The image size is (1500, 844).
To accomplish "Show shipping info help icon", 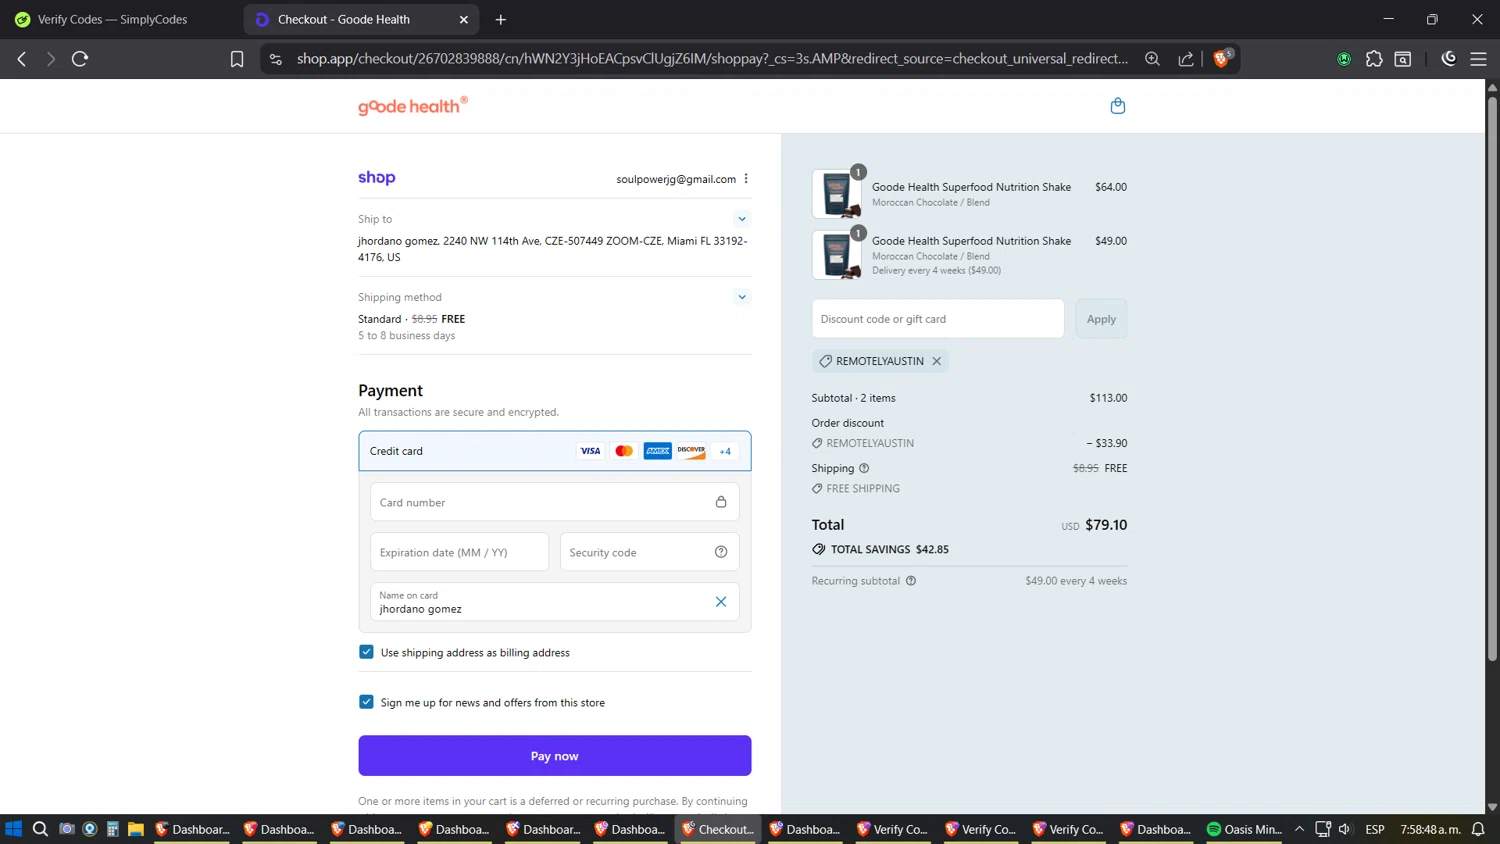I will click(864, 468).
